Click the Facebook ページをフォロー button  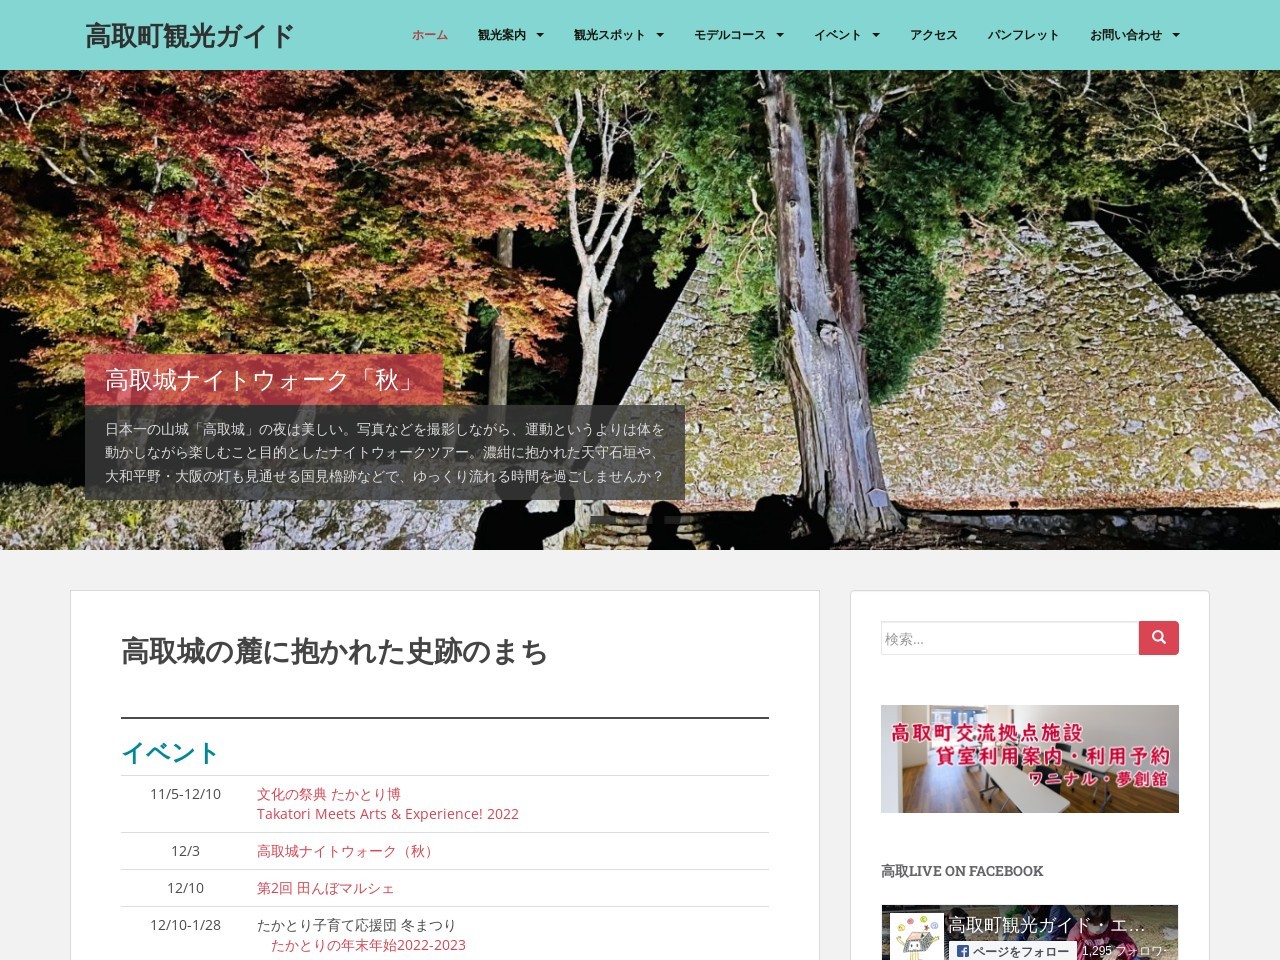(x=1013, y=951)
